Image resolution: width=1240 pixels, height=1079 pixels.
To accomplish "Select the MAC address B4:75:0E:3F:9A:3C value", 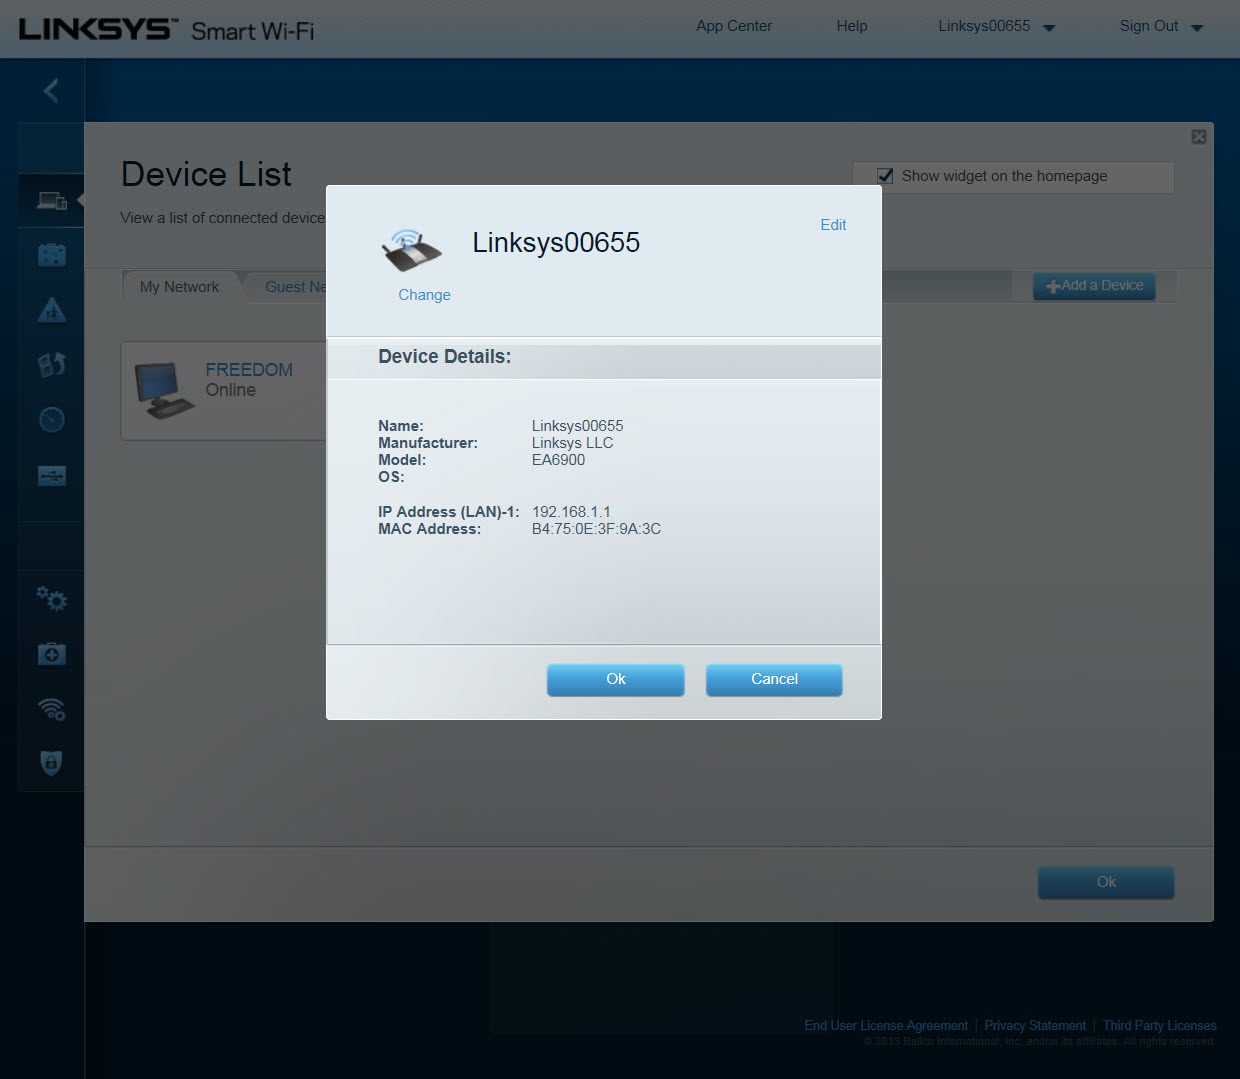I will coord(596,529).
